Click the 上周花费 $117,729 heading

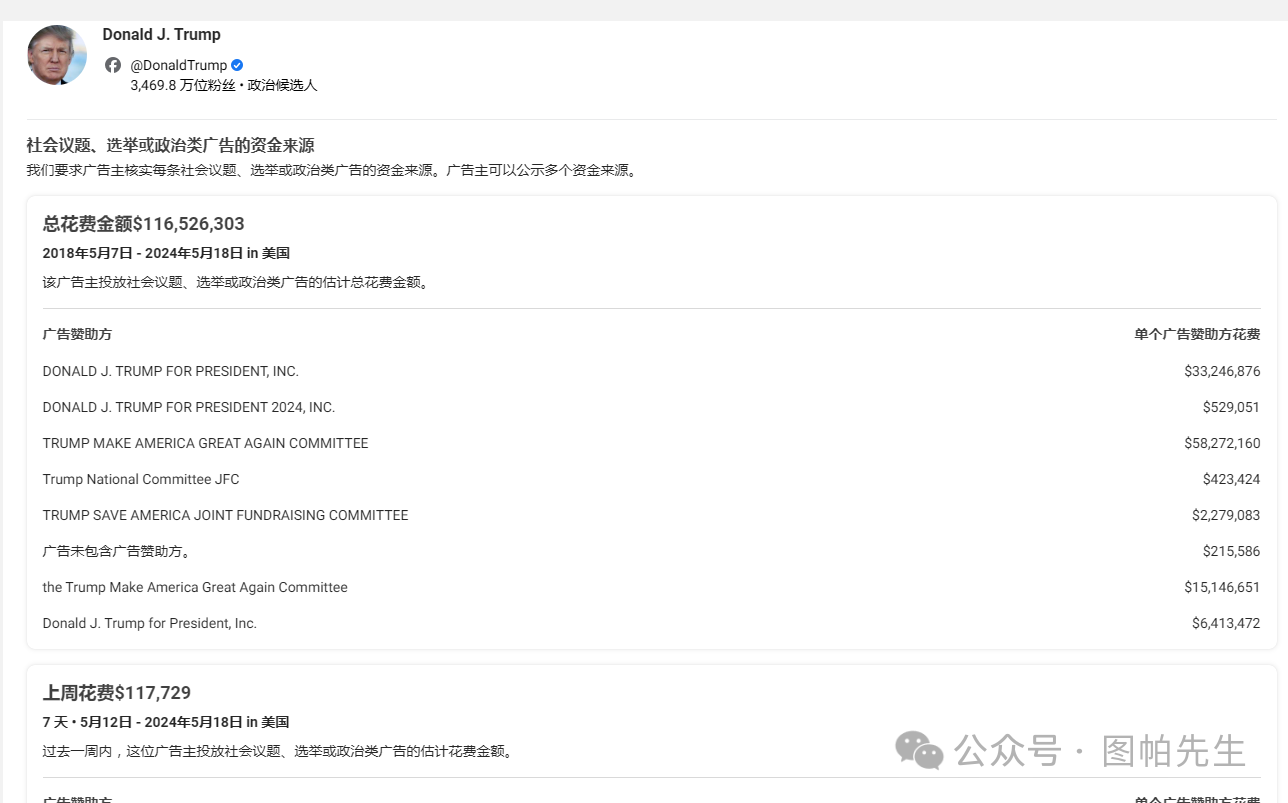[x=116, y=693]
